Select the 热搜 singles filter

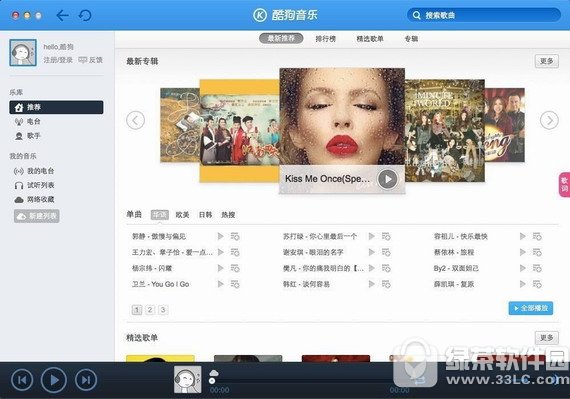coord(228,215)
